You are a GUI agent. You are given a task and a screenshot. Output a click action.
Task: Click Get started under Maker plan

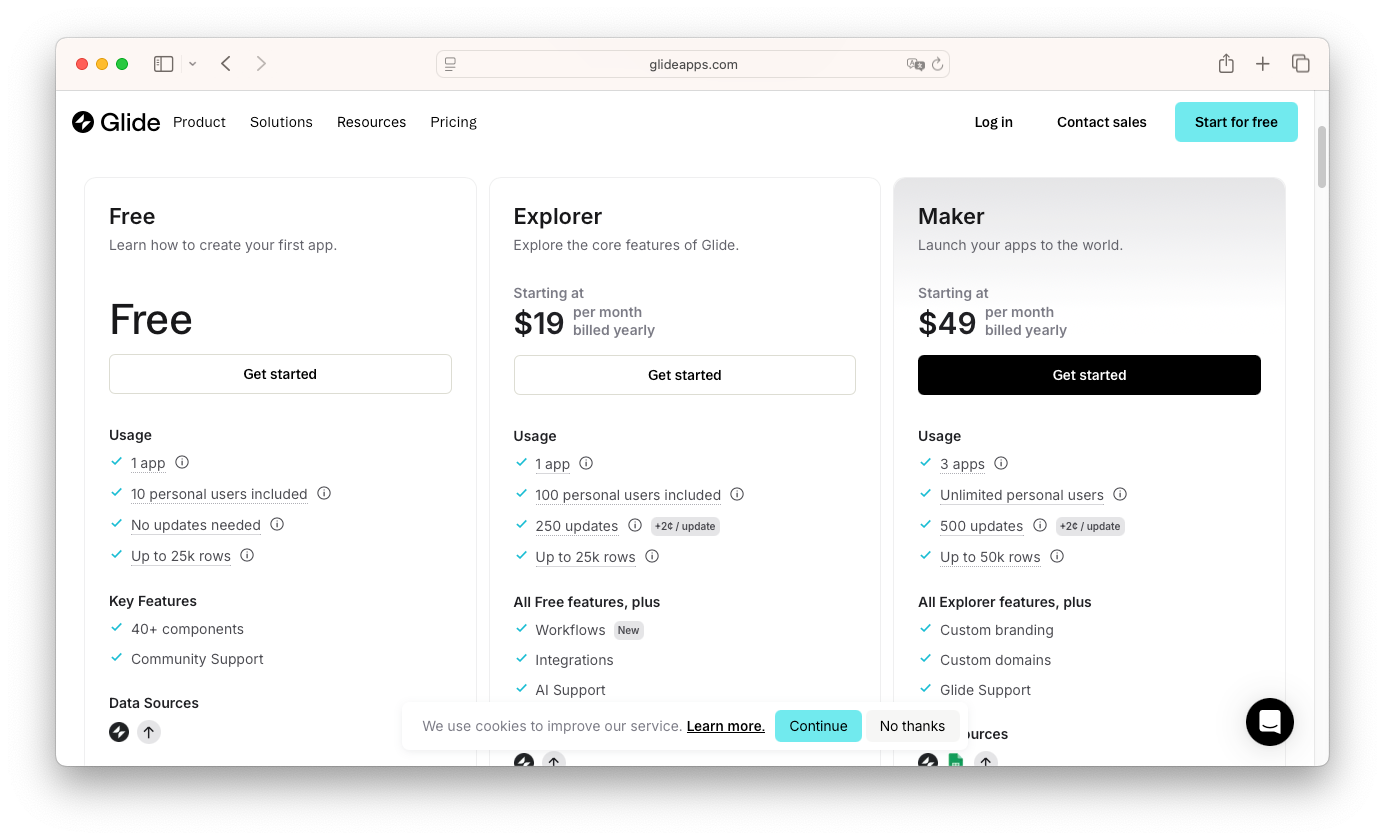(x=1089, y=375)
